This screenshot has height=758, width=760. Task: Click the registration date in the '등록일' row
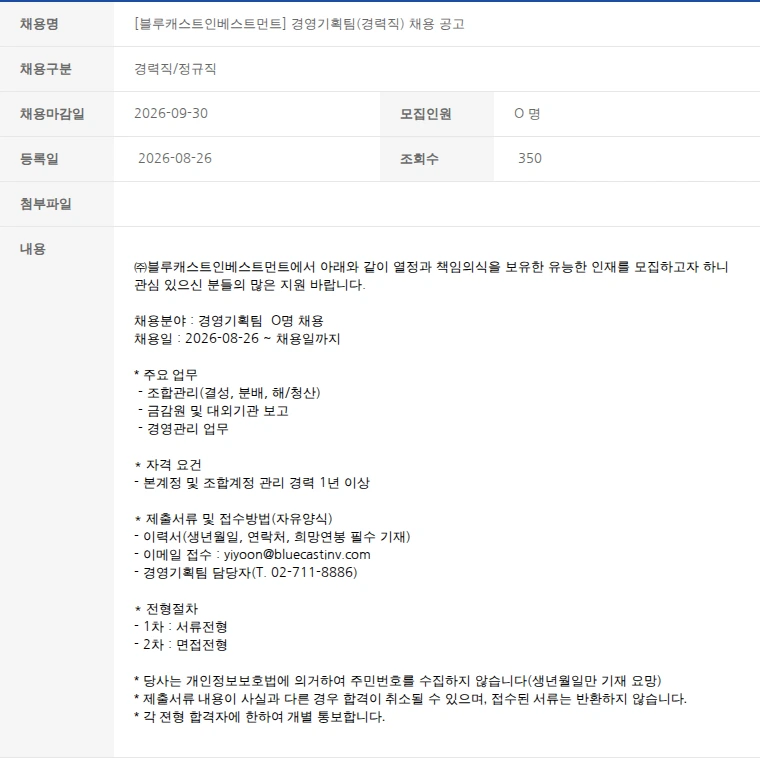point(175,158)
